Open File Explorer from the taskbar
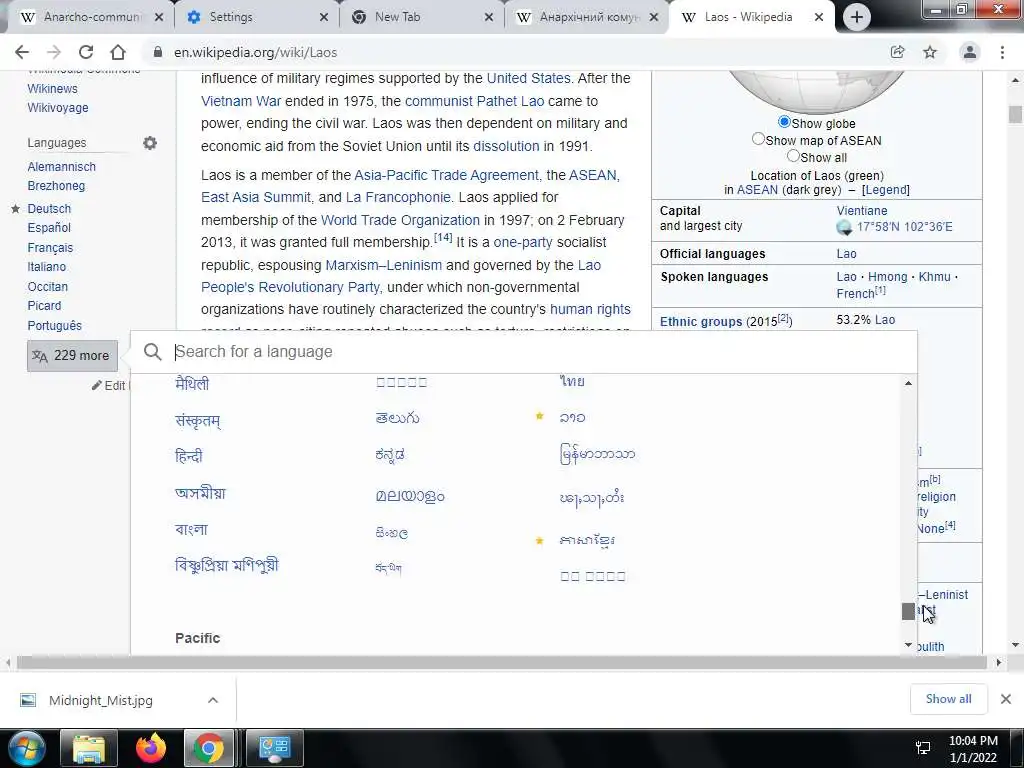1024x768 pixels. pyautogui.click(x=89, y=748)
